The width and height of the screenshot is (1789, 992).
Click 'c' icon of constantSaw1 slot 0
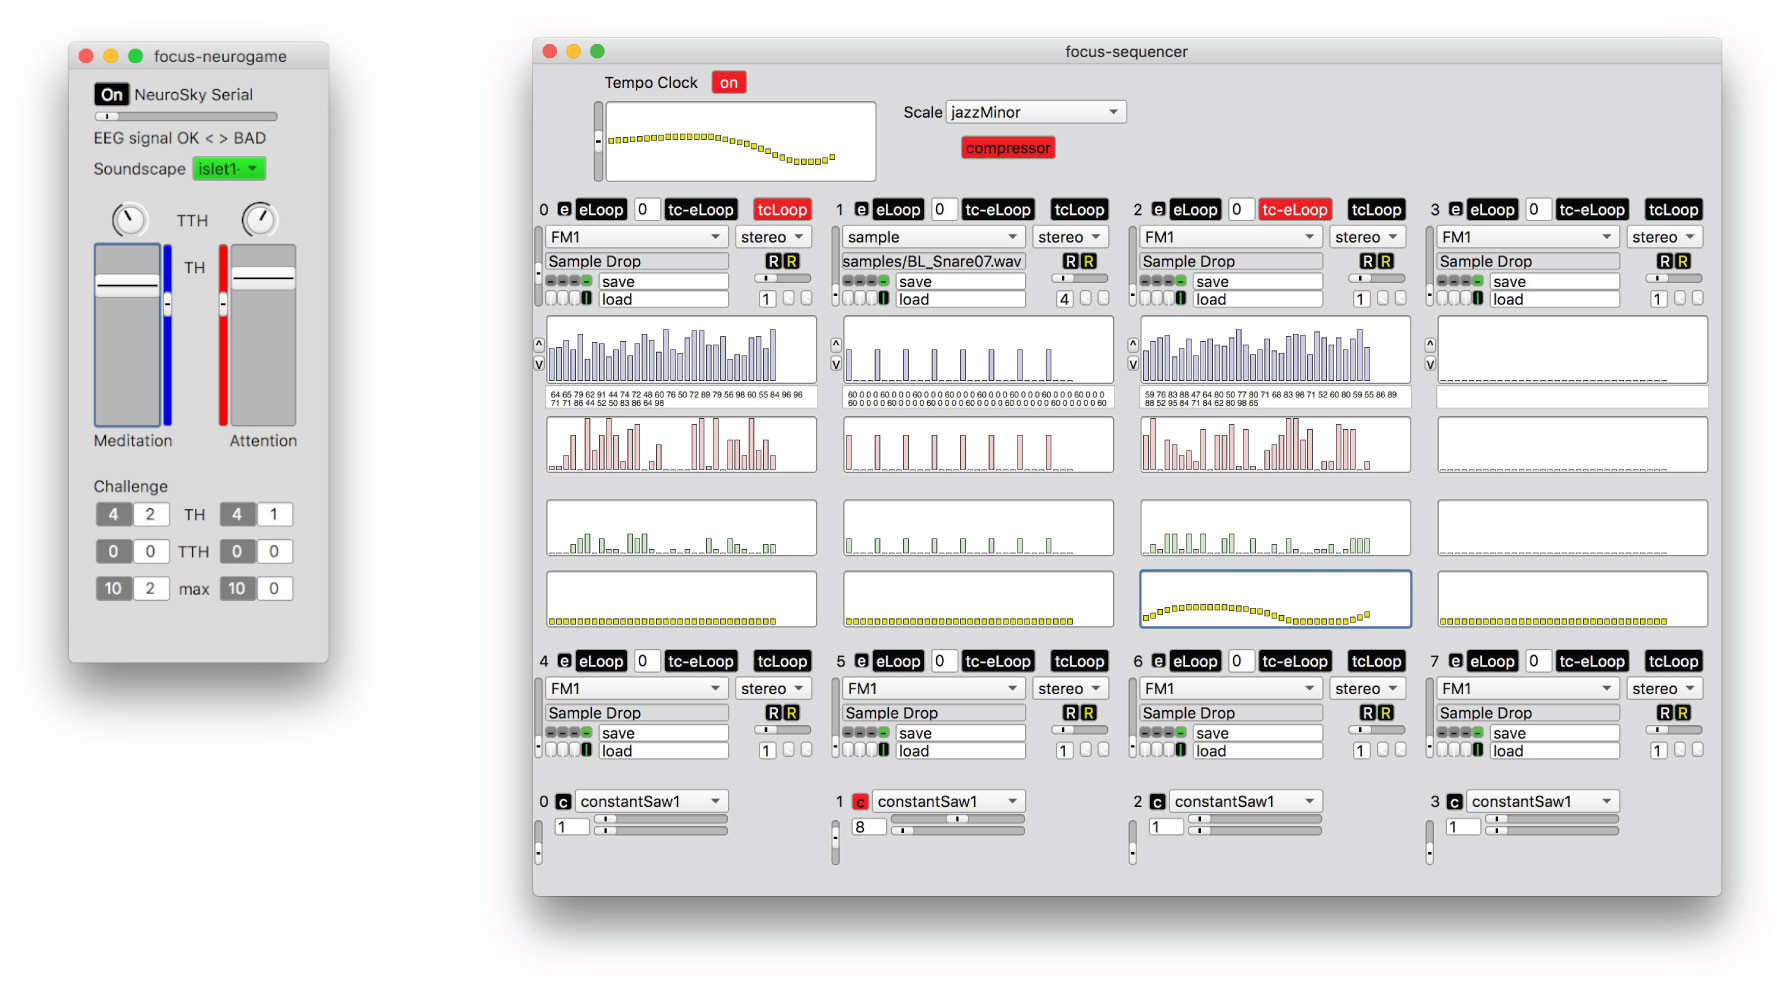tap(563, 802)
